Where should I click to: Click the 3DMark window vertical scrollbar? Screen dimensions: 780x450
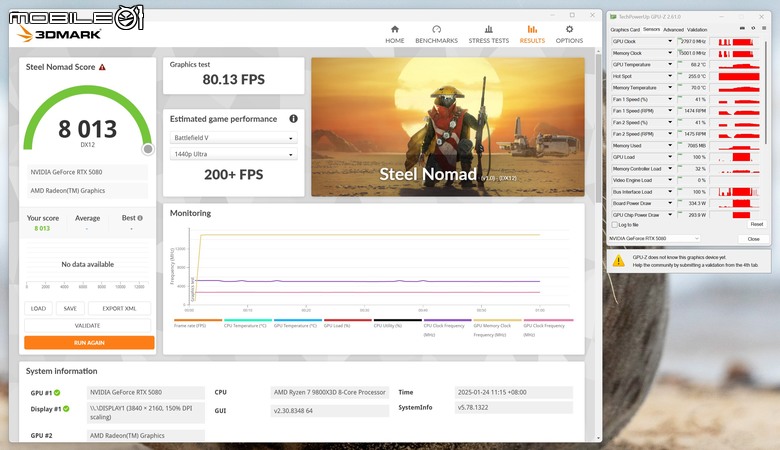[598, 129]
